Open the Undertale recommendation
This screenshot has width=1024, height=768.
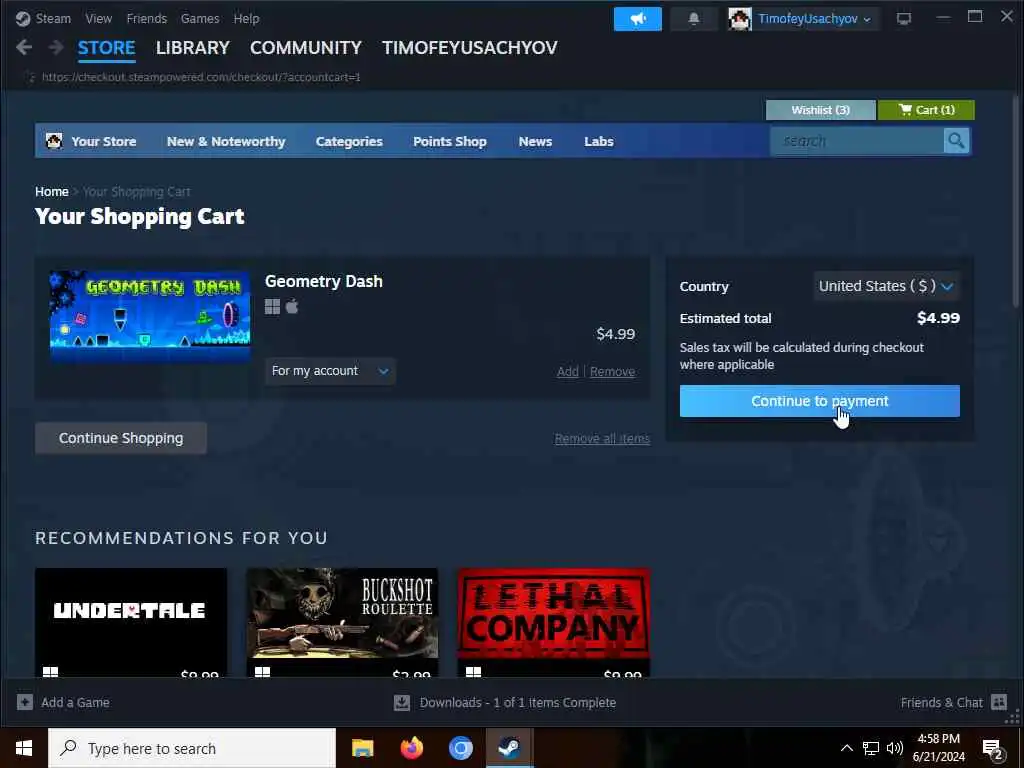click(131, 622)
